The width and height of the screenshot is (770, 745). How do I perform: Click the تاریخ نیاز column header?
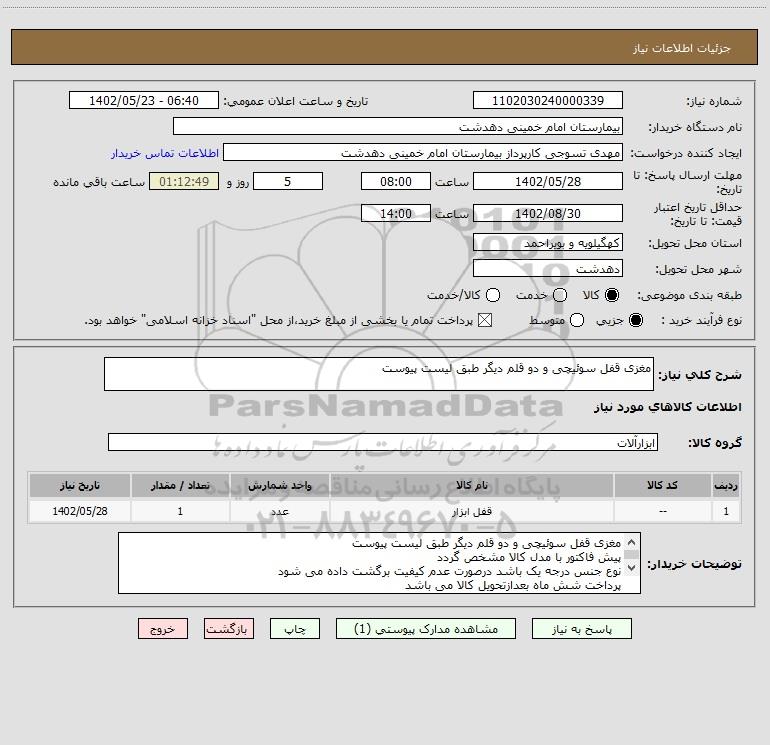pos(80,485)
